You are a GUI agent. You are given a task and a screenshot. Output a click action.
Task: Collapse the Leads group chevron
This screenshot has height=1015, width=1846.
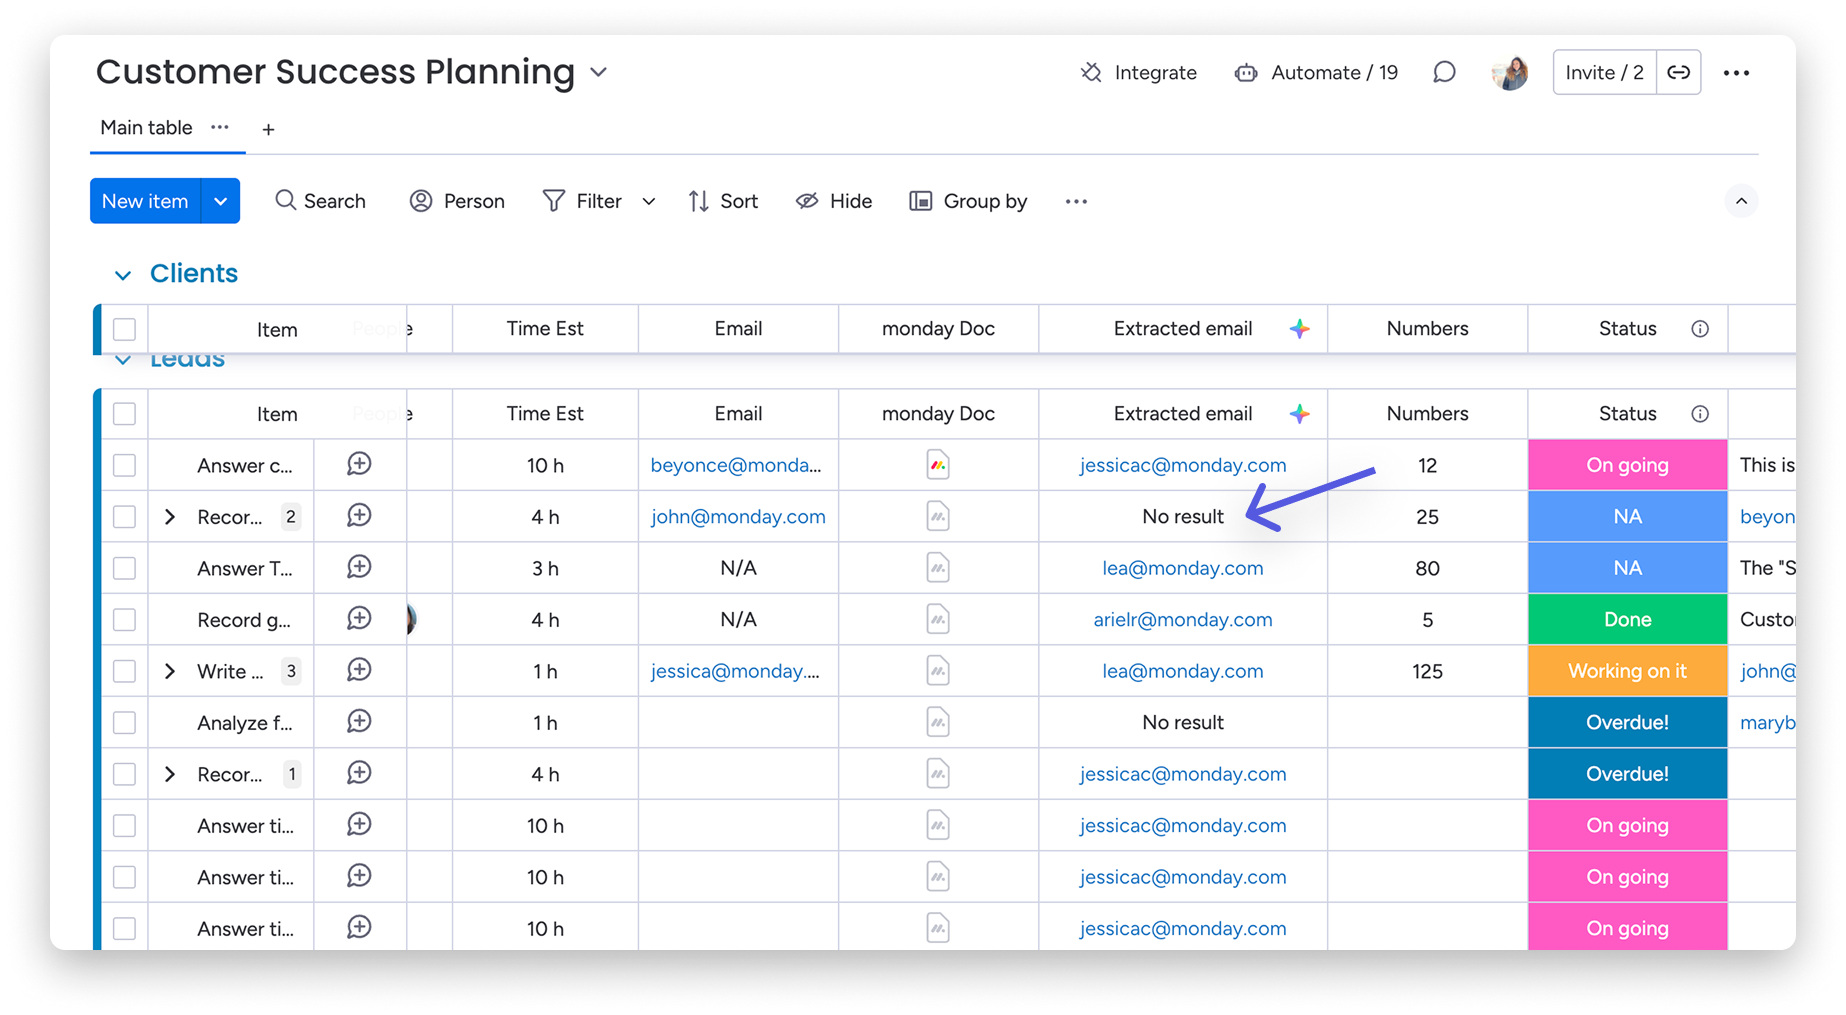(122, 360)
